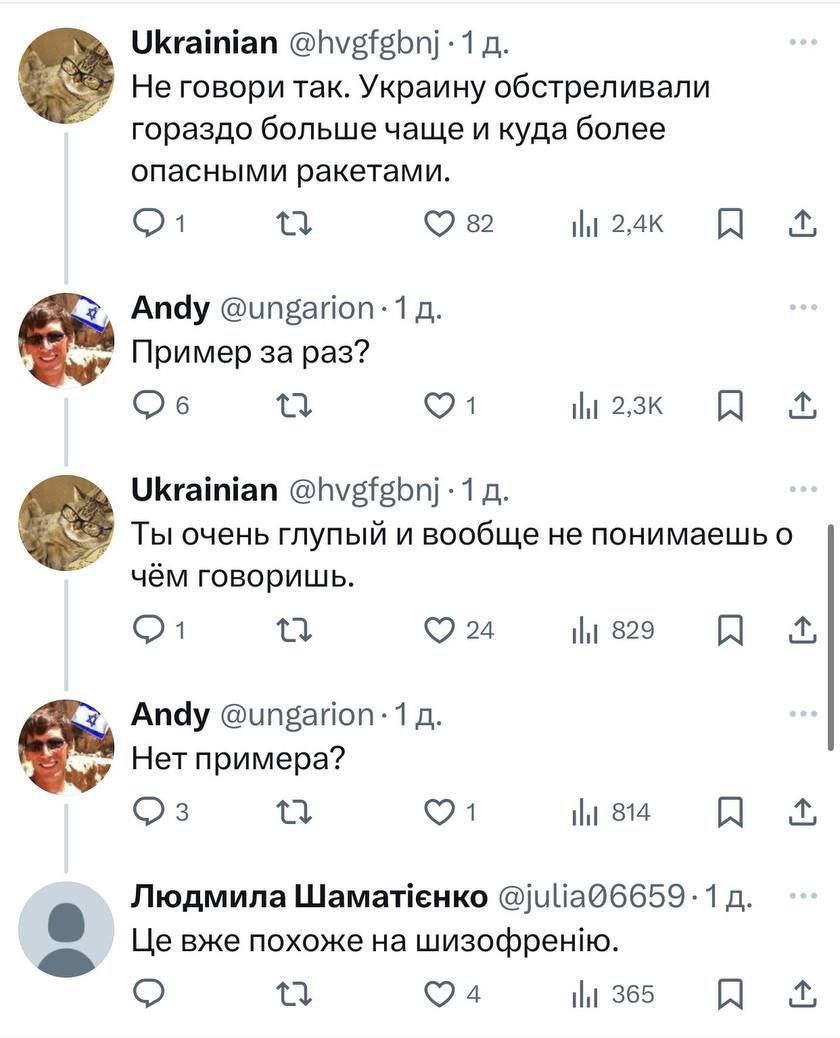
Task: Share Людмила Шаматієнко's tweet
Action: [x=802, y=994]
